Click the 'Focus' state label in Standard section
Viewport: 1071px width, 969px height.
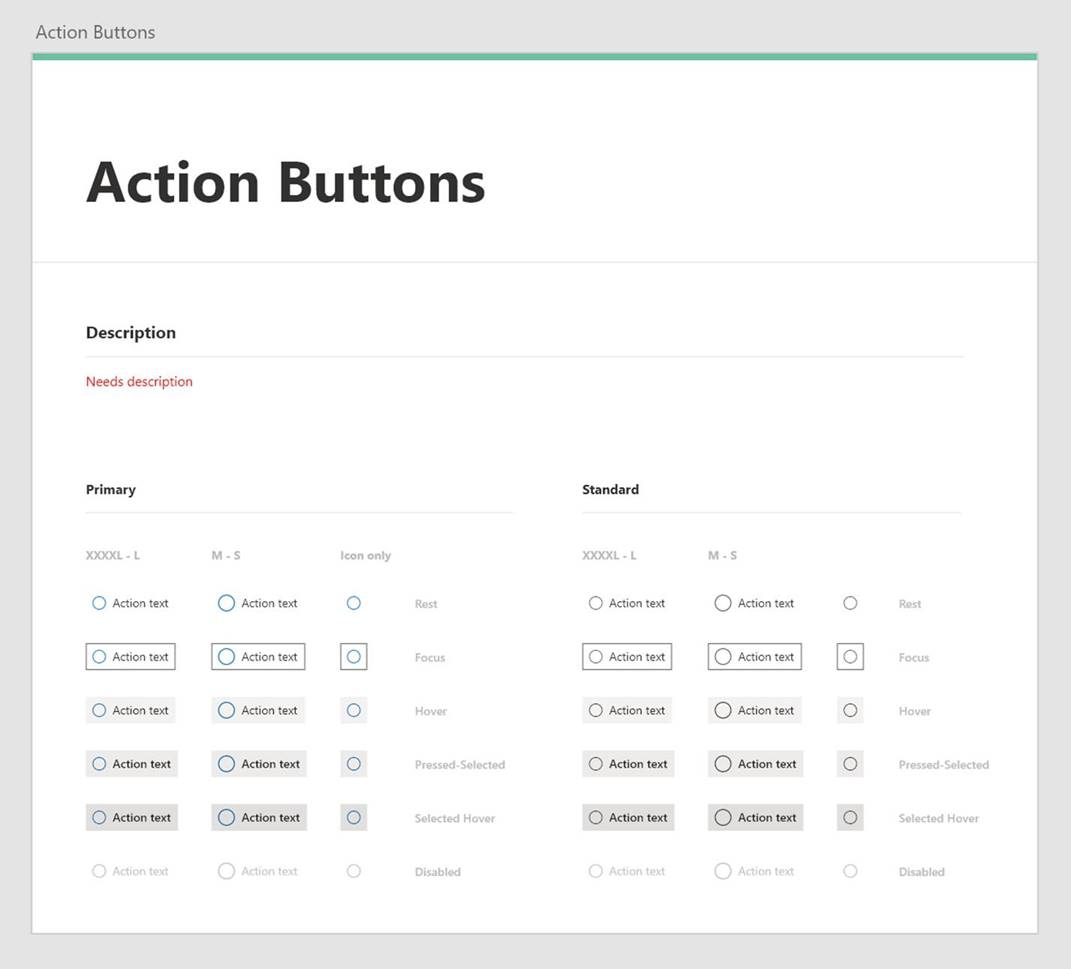pos(914,657)
